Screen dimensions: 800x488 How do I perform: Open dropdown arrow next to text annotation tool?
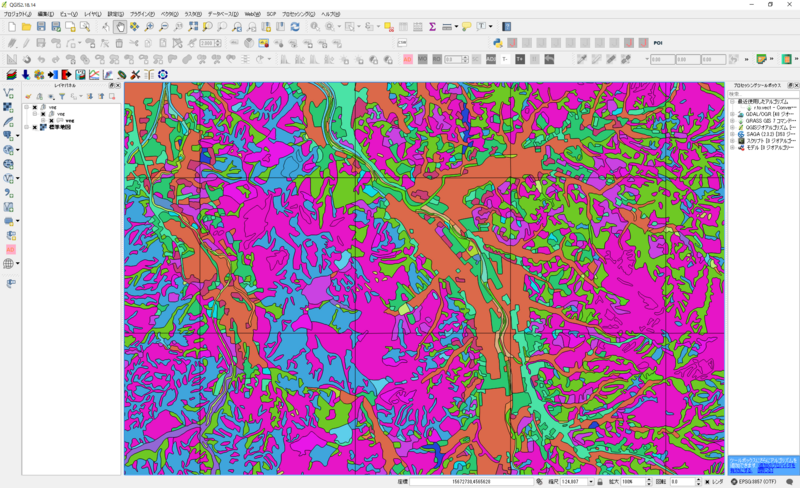(x=491, y=27)
